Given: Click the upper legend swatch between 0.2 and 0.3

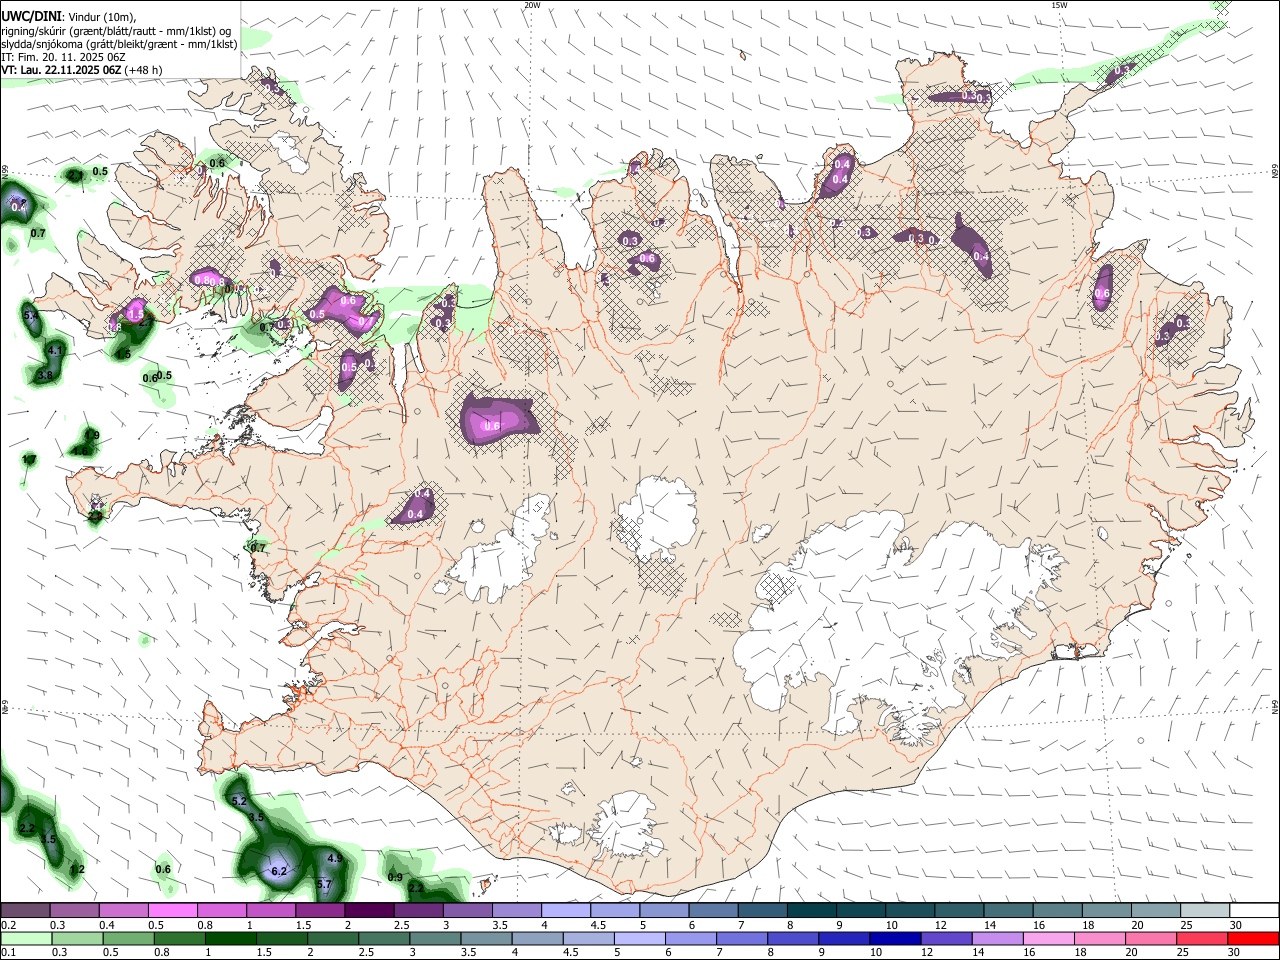Looking at the screenshot, I should click(x=25, y=911).
